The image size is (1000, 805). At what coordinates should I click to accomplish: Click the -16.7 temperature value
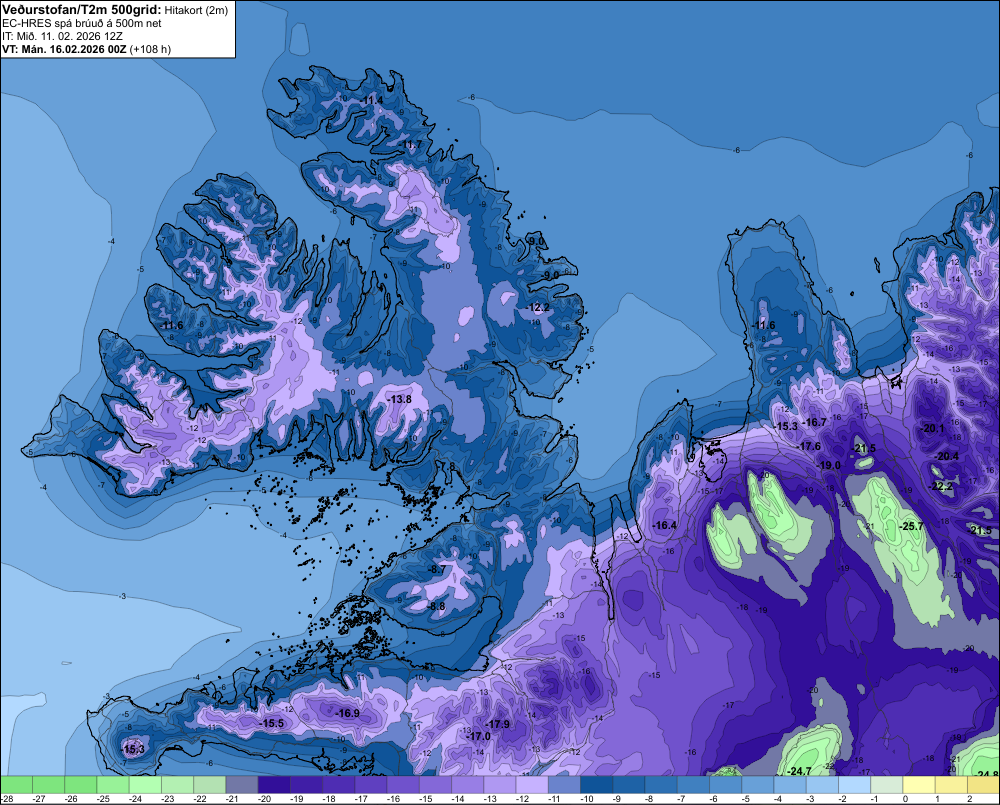coord(815,422)
